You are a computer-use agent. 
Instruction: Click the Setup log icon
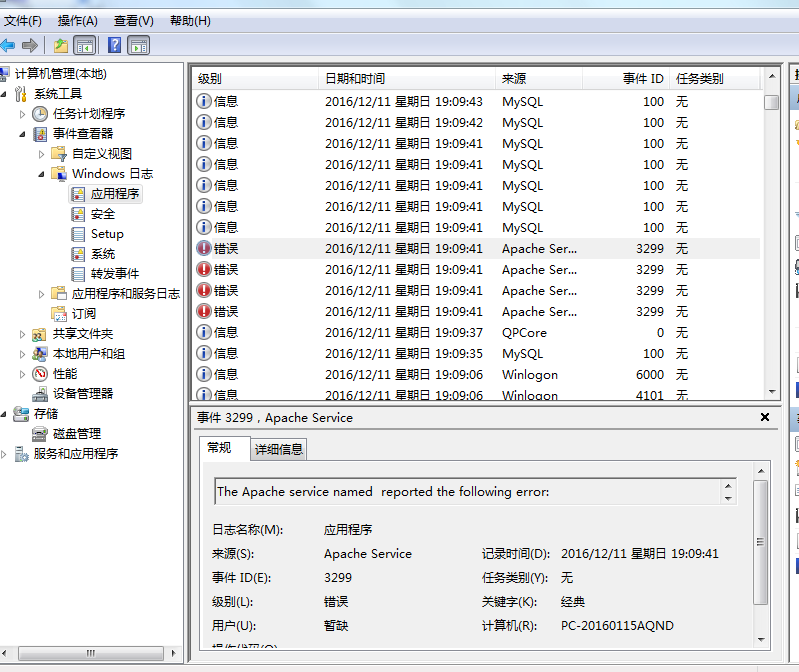pyautogui.click(x=78, y=234)
